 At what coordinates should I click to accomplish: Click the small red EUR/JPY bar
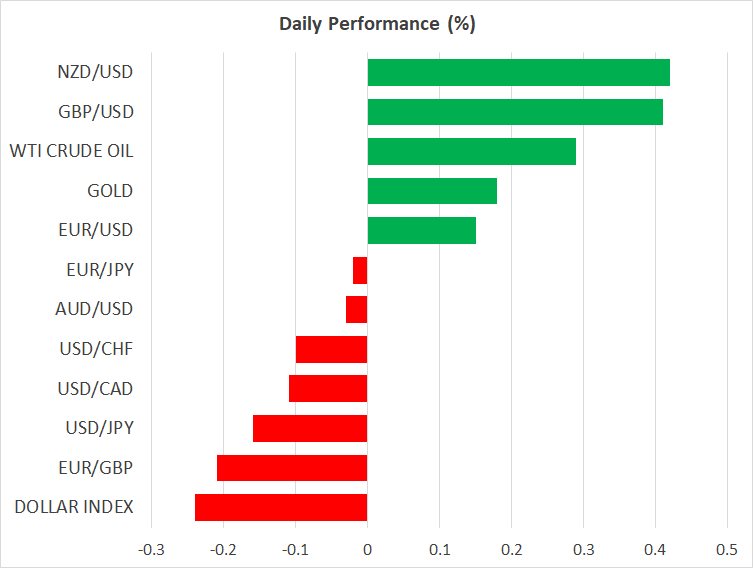360,270
